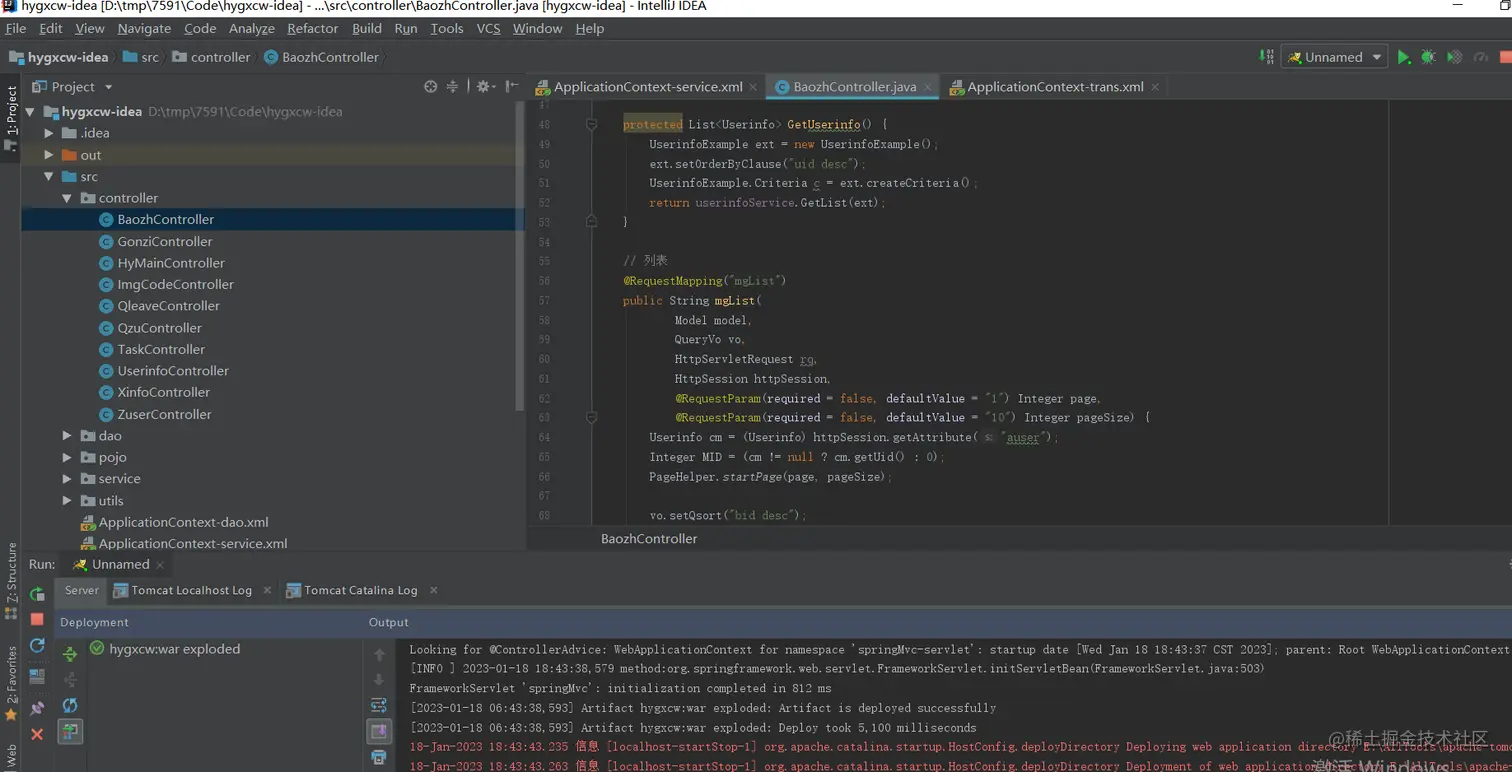Expand the out folder
This screenshot has width=1512, height=772.
[x=49, y=155]
